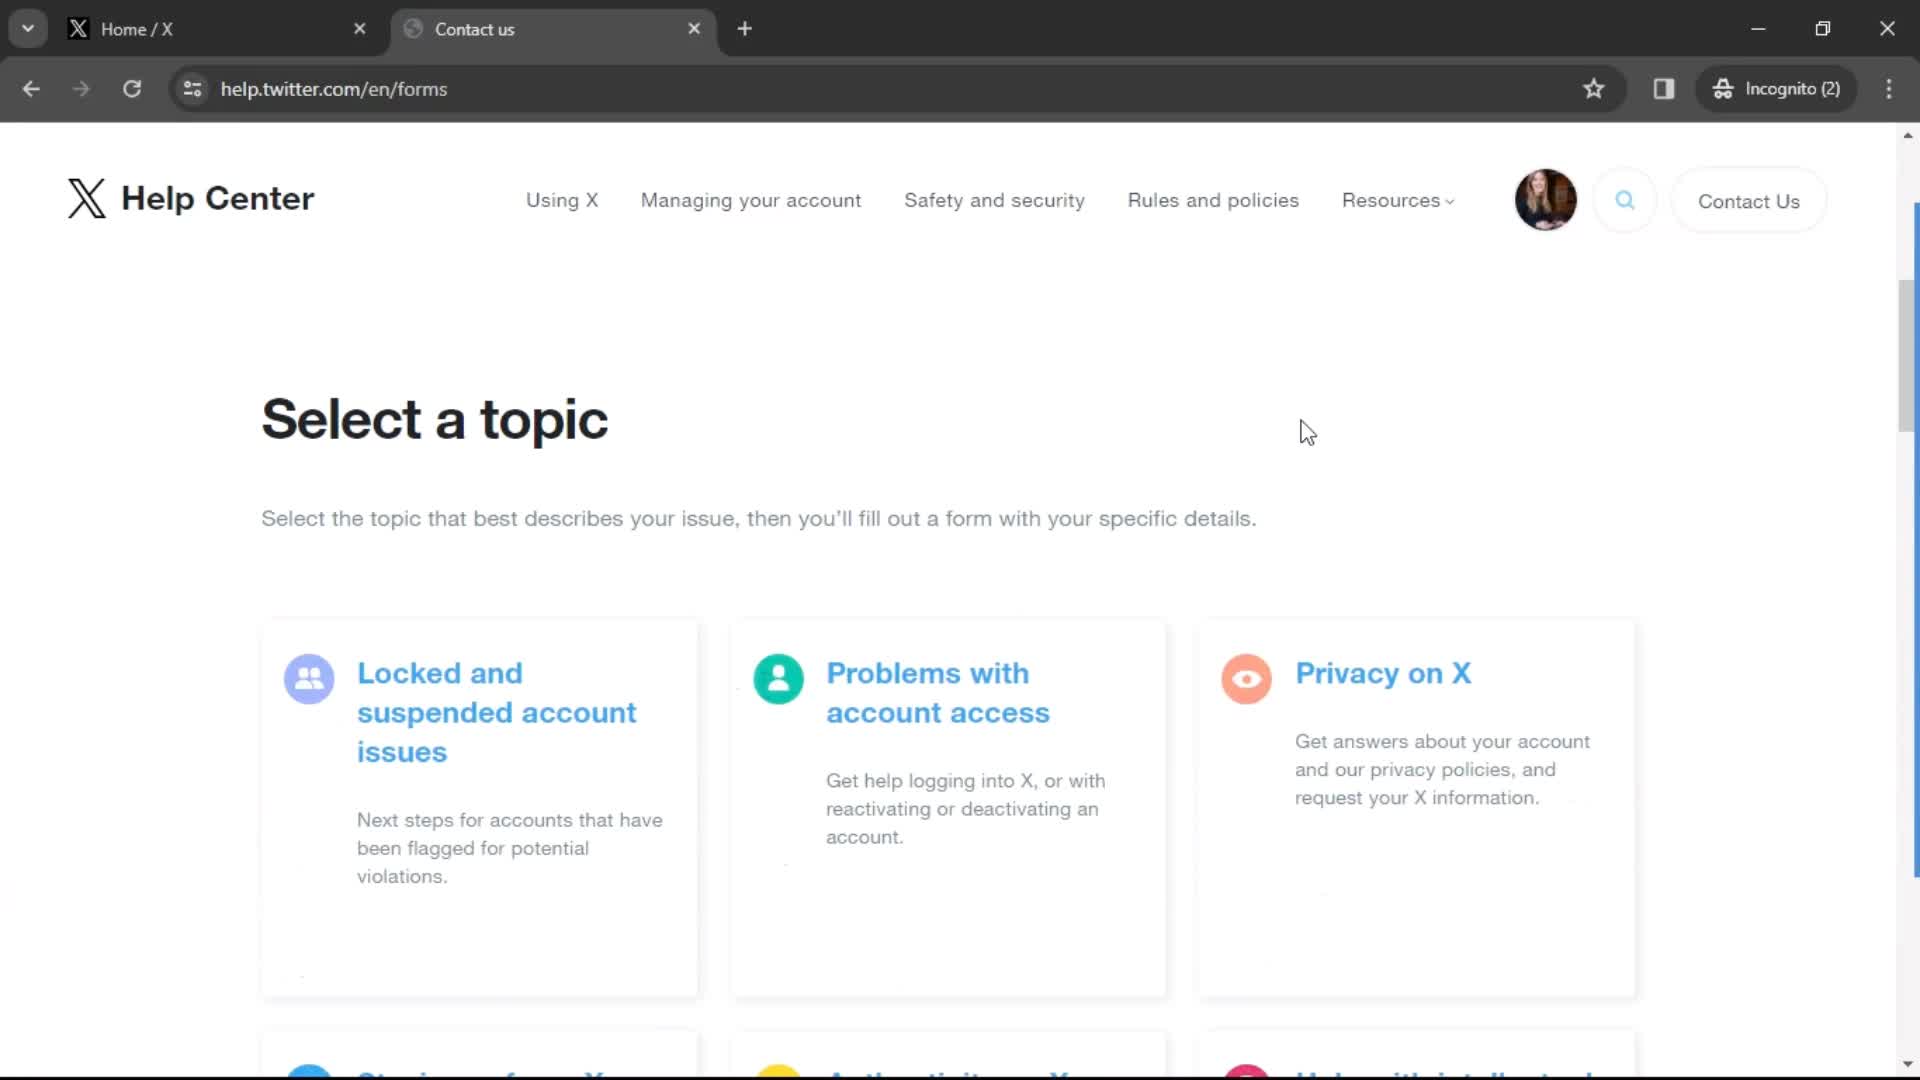Image resolution: width=1920 pixels, height=1080 pixels.
Task: Click the orange eye Privacy on X icon
Action: (x=1246, y=679)
